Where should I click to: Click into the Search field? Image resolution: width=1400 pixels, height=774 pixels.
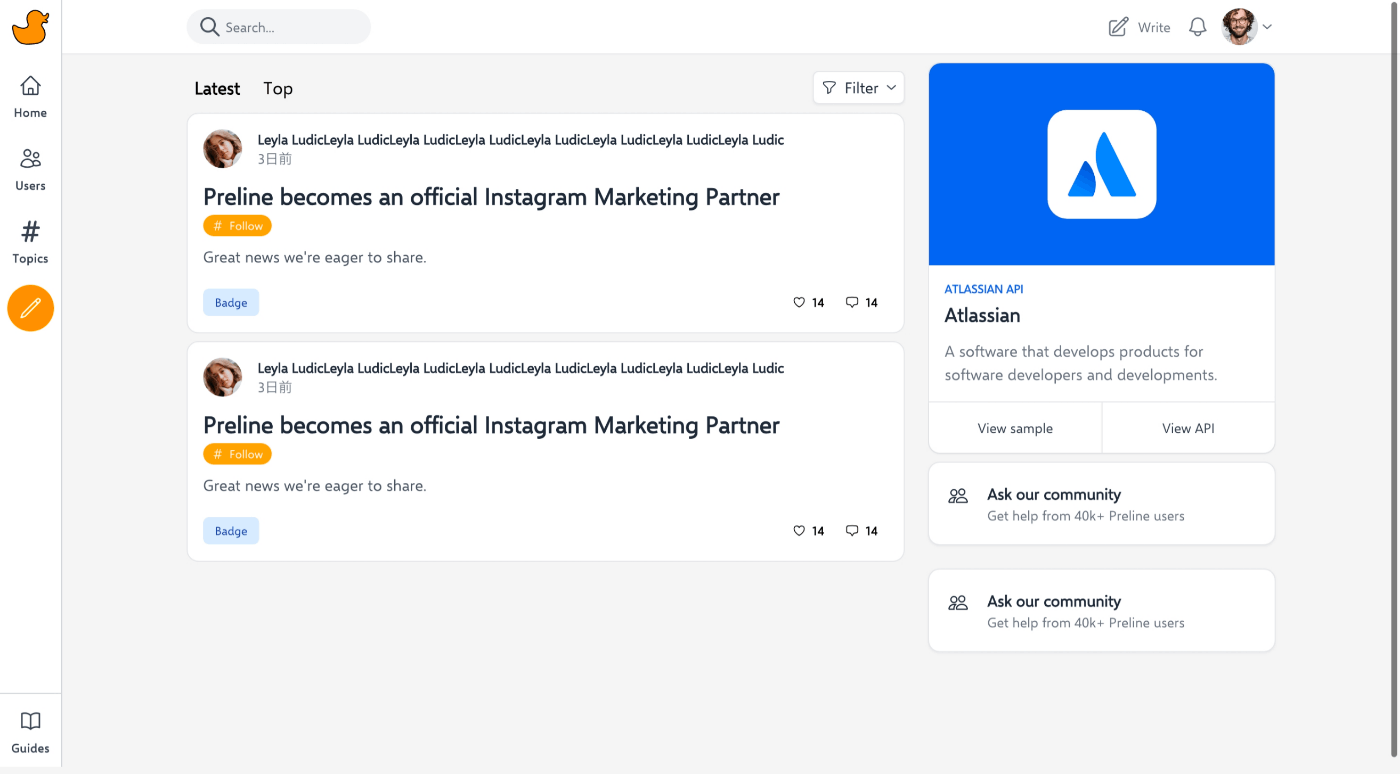click(x=279, y=27)
